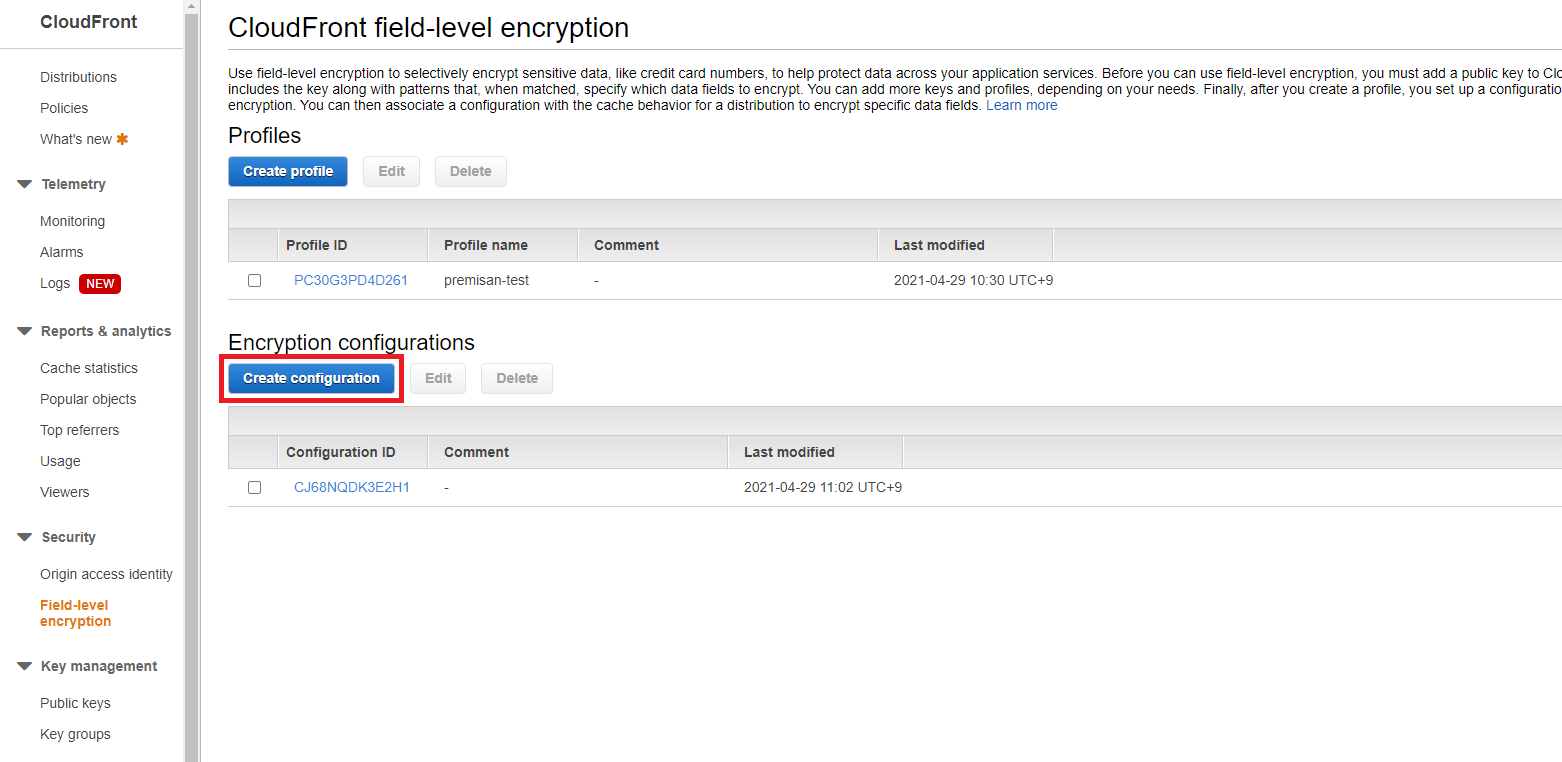This screenshot has width=1562, height=762.
Task: Click the Edit button under Profiles
Action: (391, 171)
